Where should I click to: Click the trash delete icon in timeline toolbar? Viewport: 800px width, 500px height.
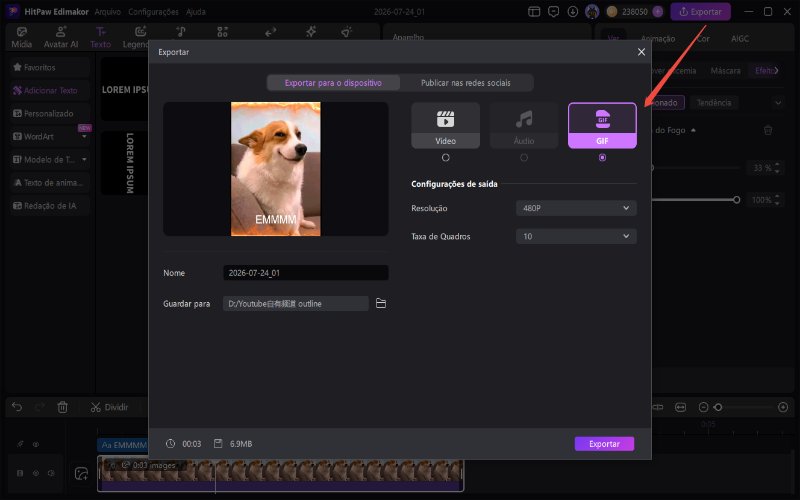pos(62,407)
